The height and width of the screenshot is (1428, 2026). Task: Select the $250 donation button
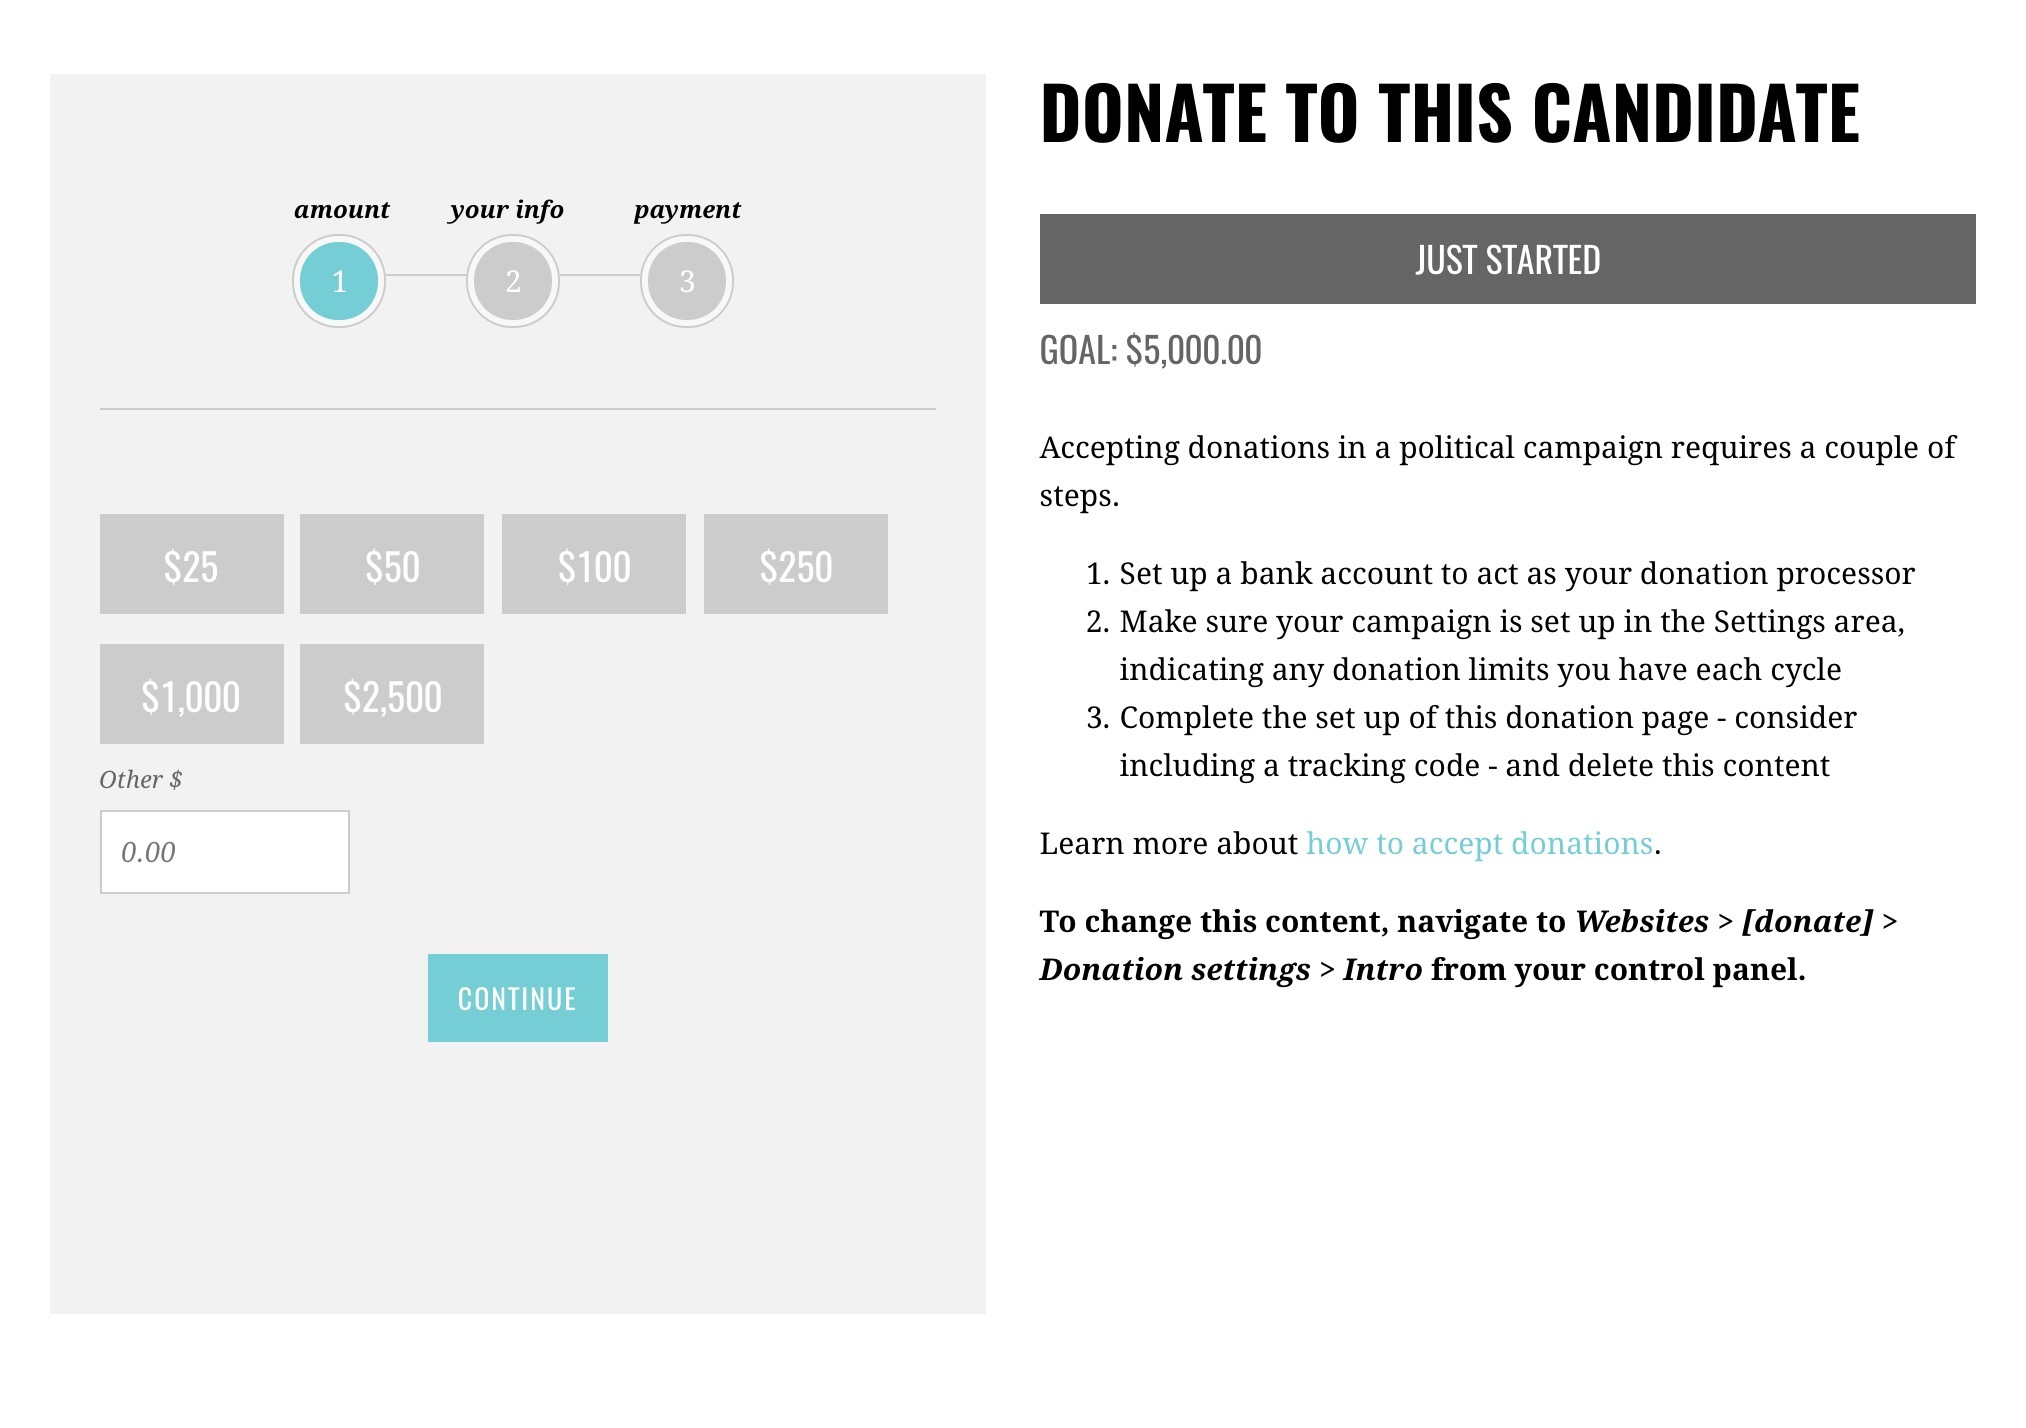[x=796, y=564]
